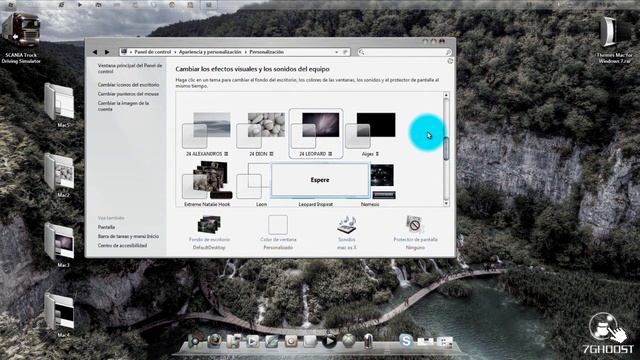Open Cambiar punteros del mouse
Screen dimensions: 640x360
point(128,94)
